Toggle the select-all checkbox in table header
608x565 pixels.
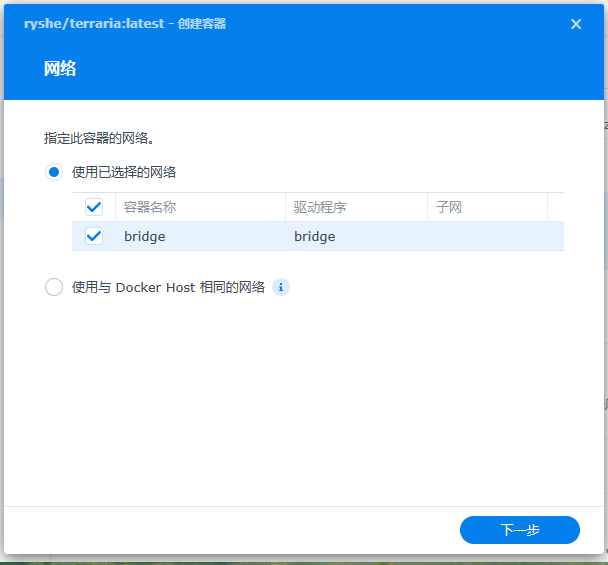(94, 207)
